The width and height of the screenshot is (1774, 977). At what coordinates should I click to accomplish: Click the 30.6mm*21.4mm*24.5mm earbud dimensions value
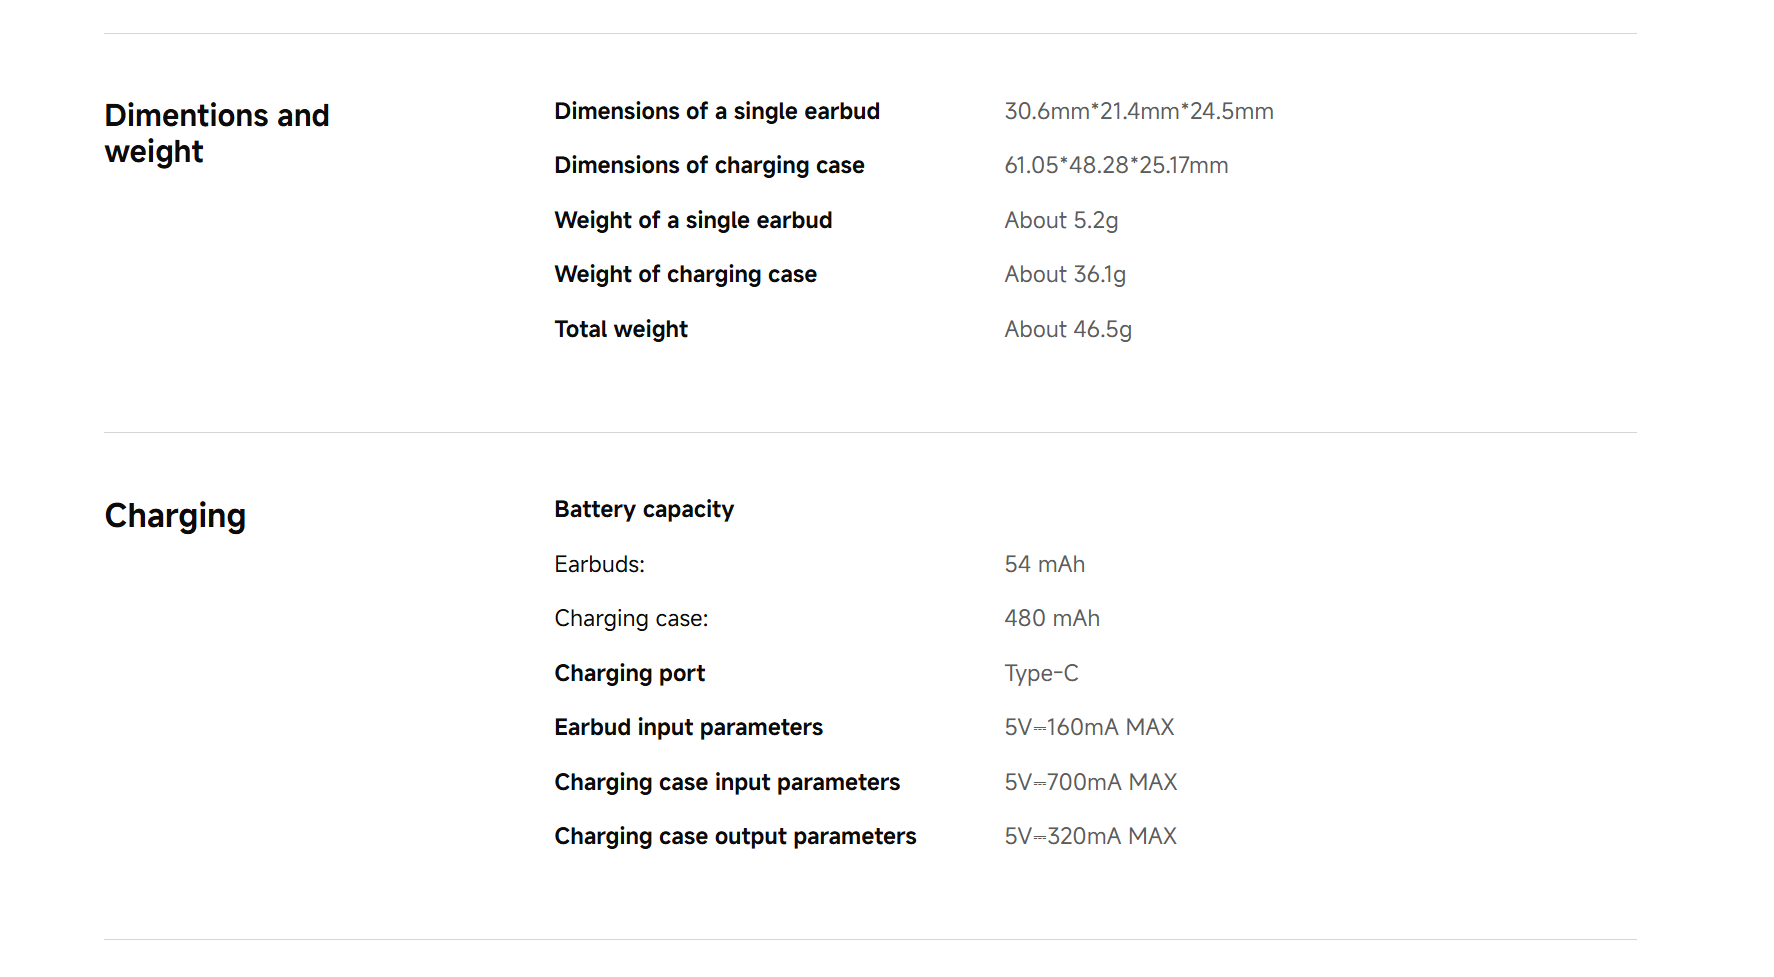coord(1138,111)
